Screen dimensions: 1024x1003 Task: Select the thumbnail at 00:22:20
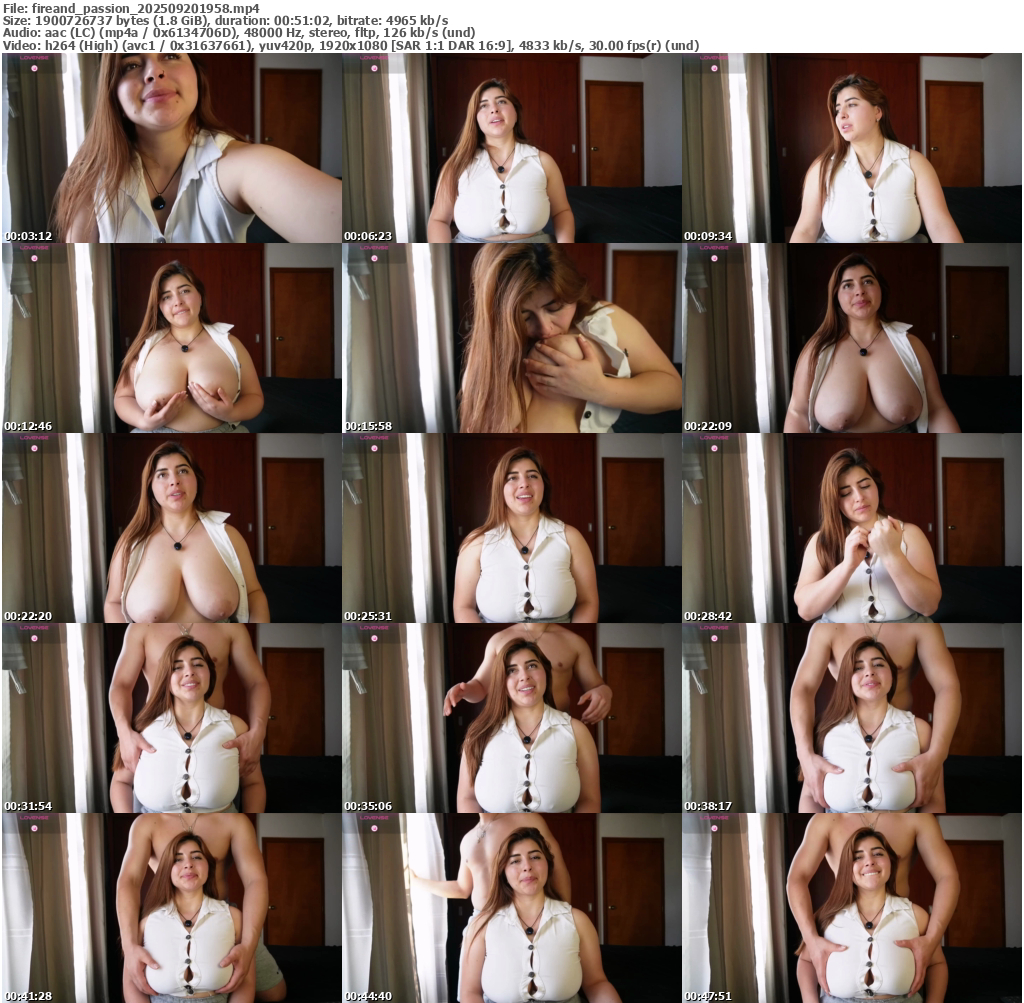172,528
